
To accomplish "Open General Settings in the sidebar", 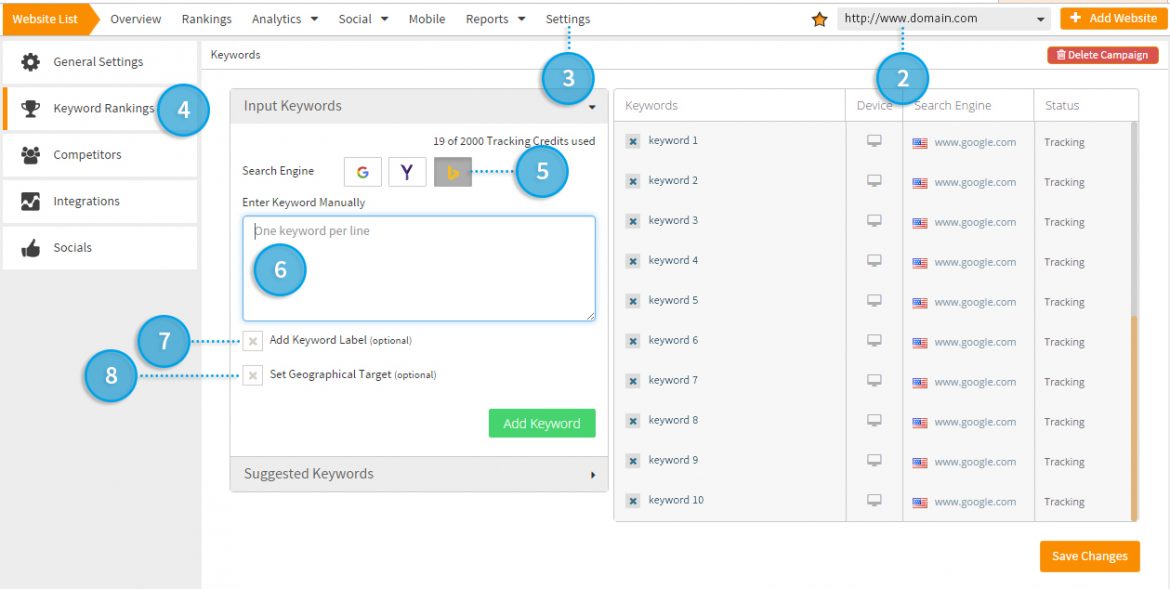I will pyautogui.click(x=100, y=62).
